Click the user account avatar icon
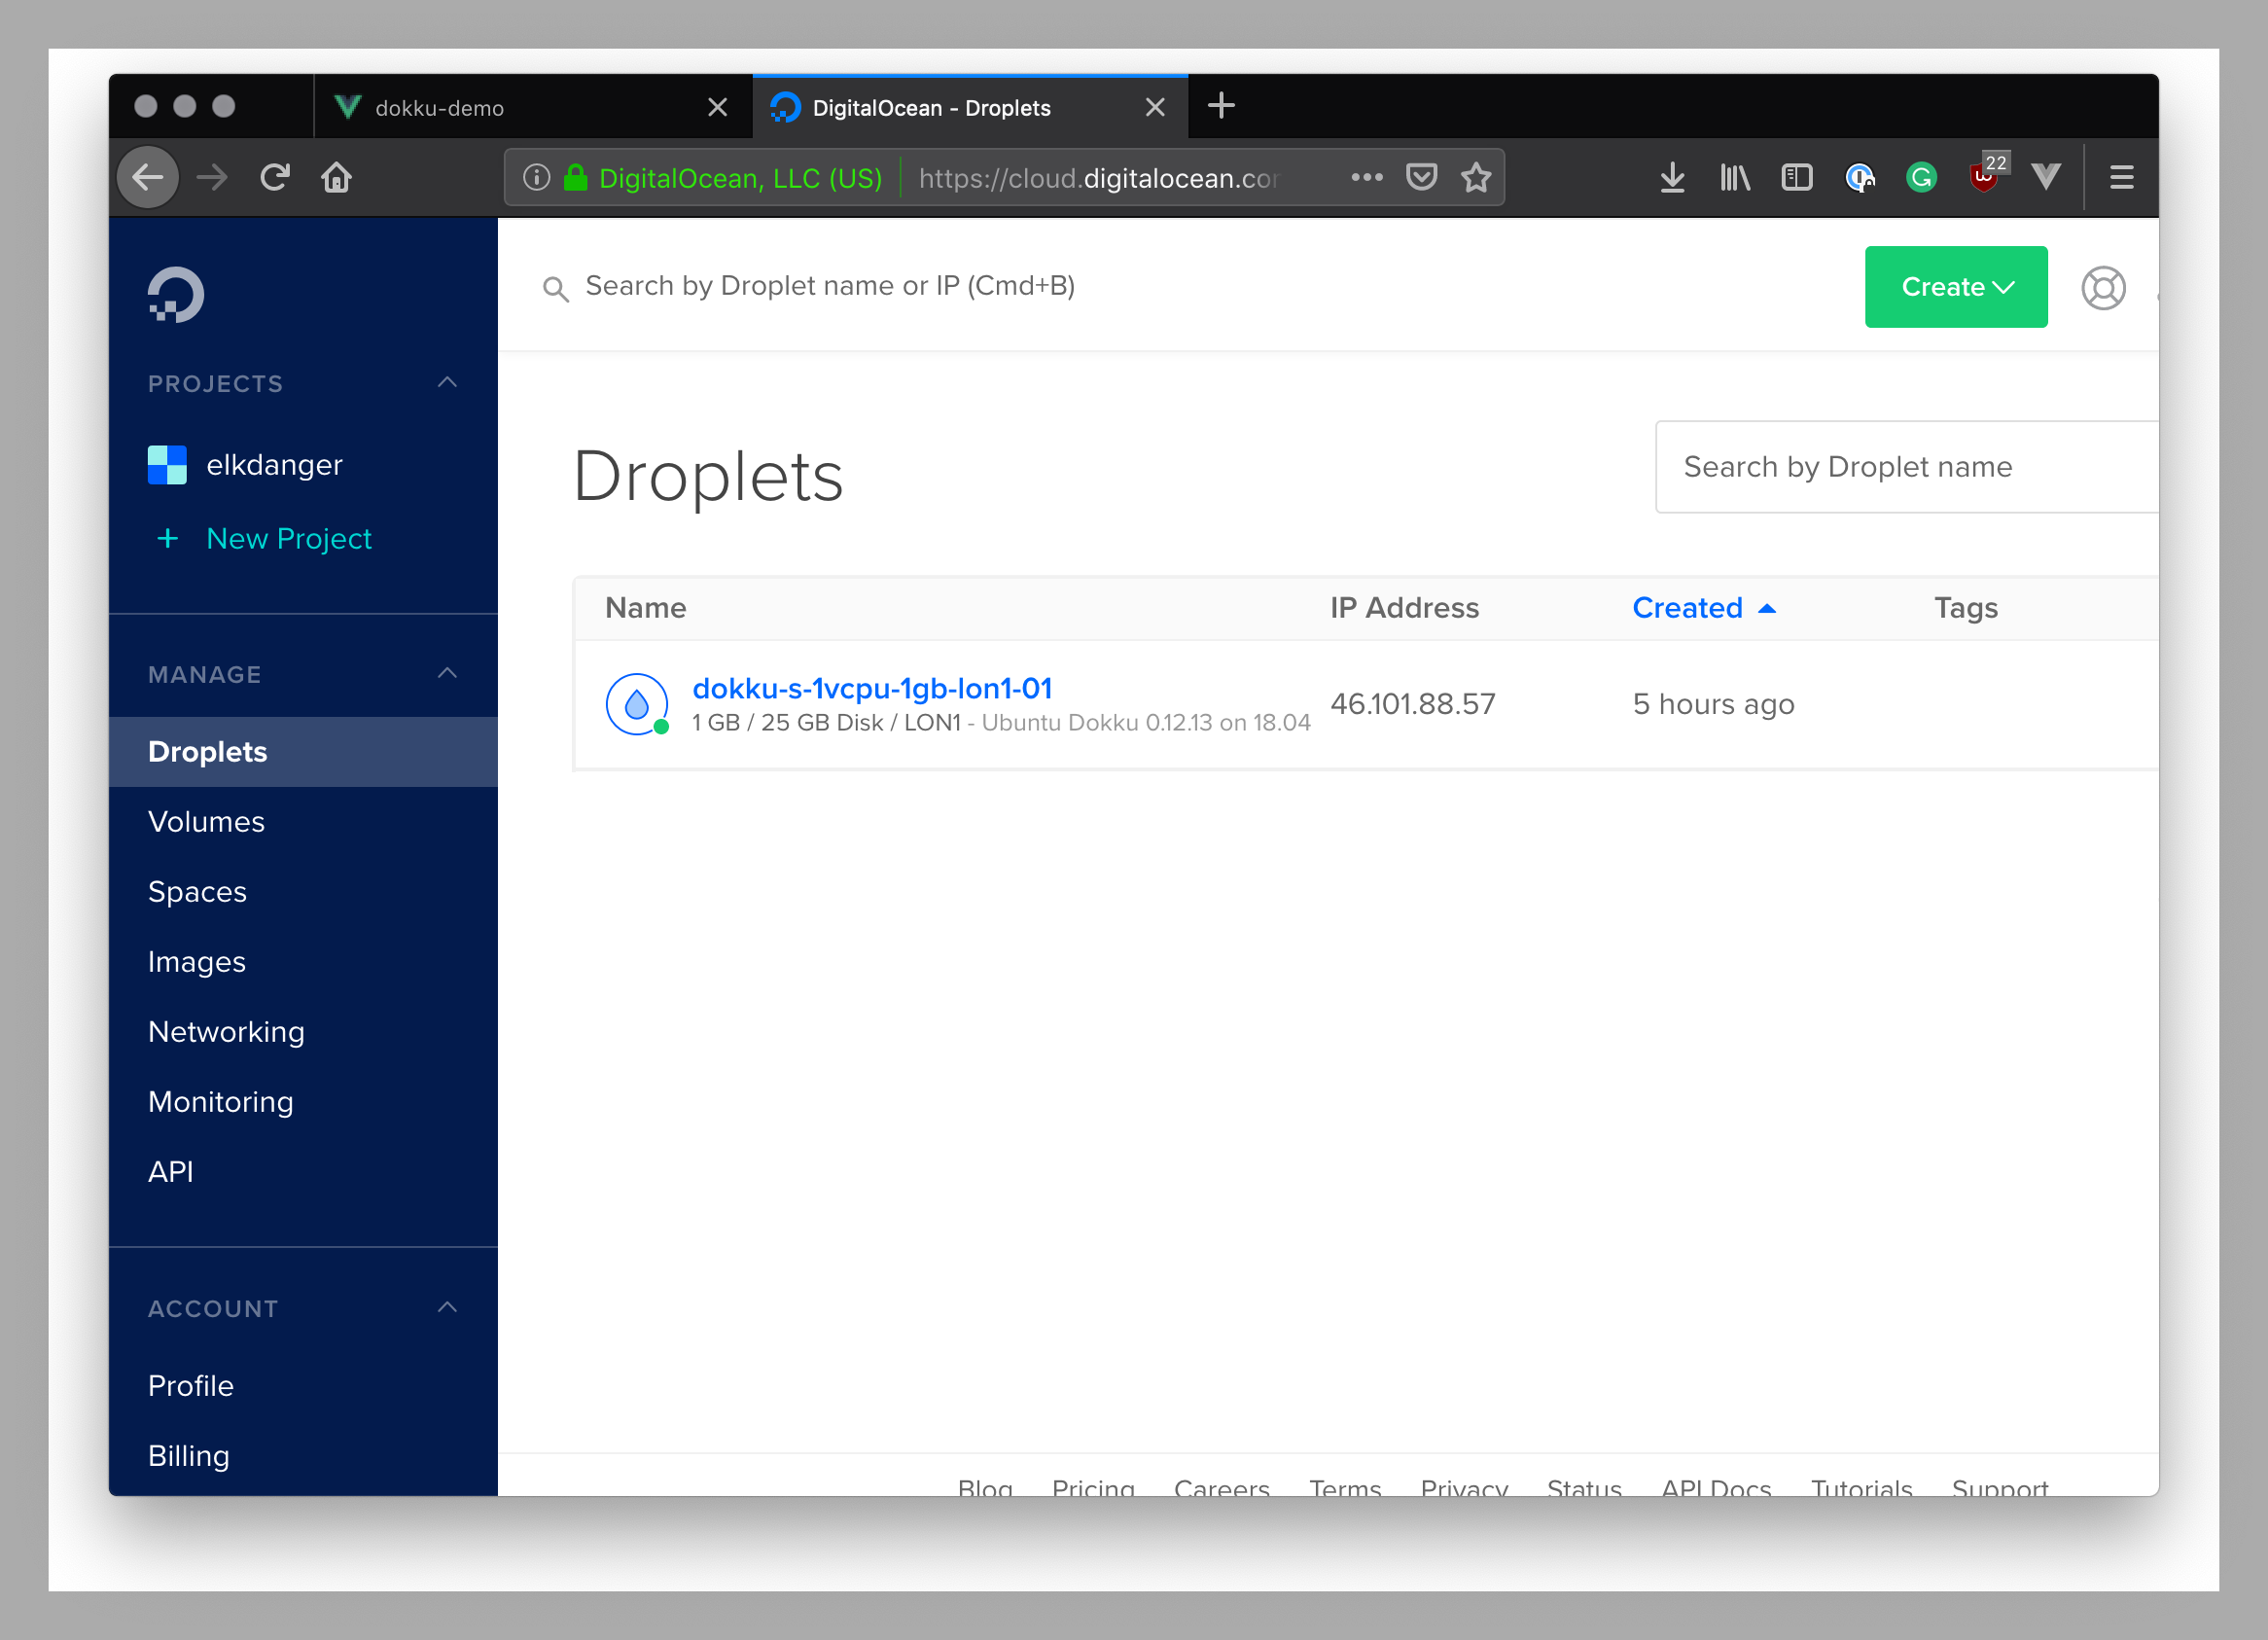2268x1640 pixels. pyautogui.click(x=2103, y=285)
